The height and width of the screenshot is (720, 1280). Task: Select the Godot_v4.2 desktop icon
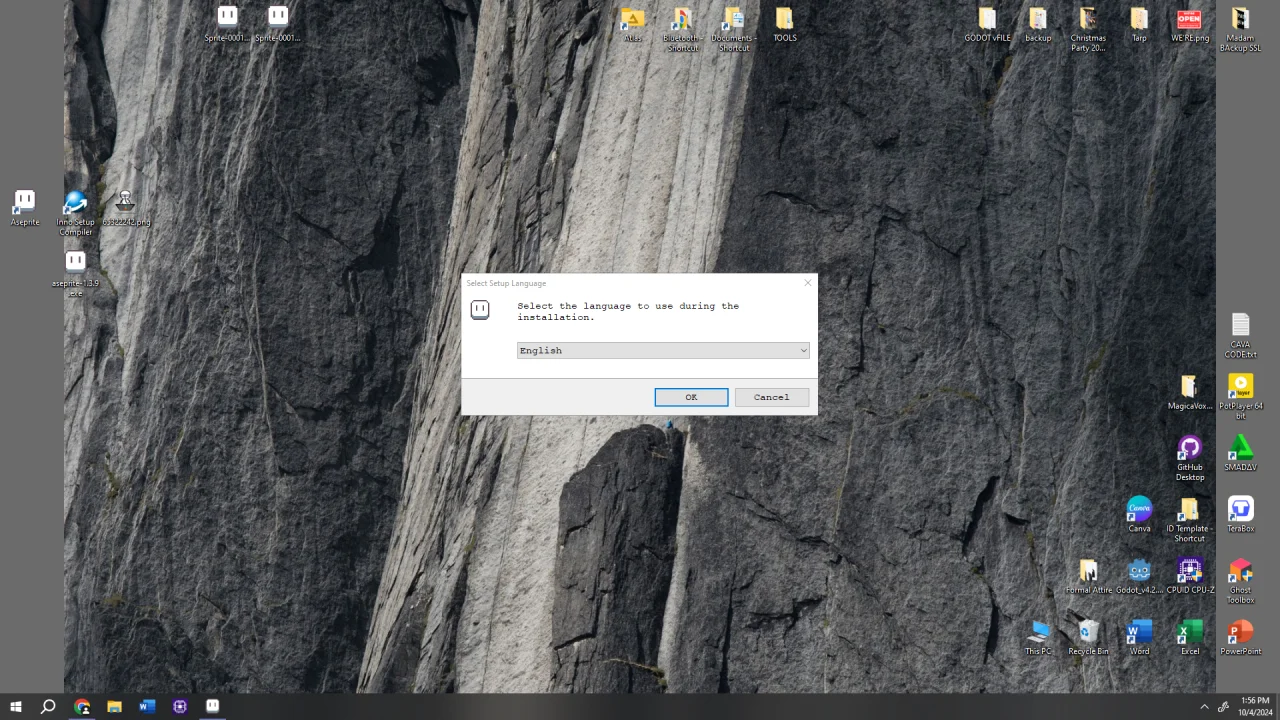1139,576
